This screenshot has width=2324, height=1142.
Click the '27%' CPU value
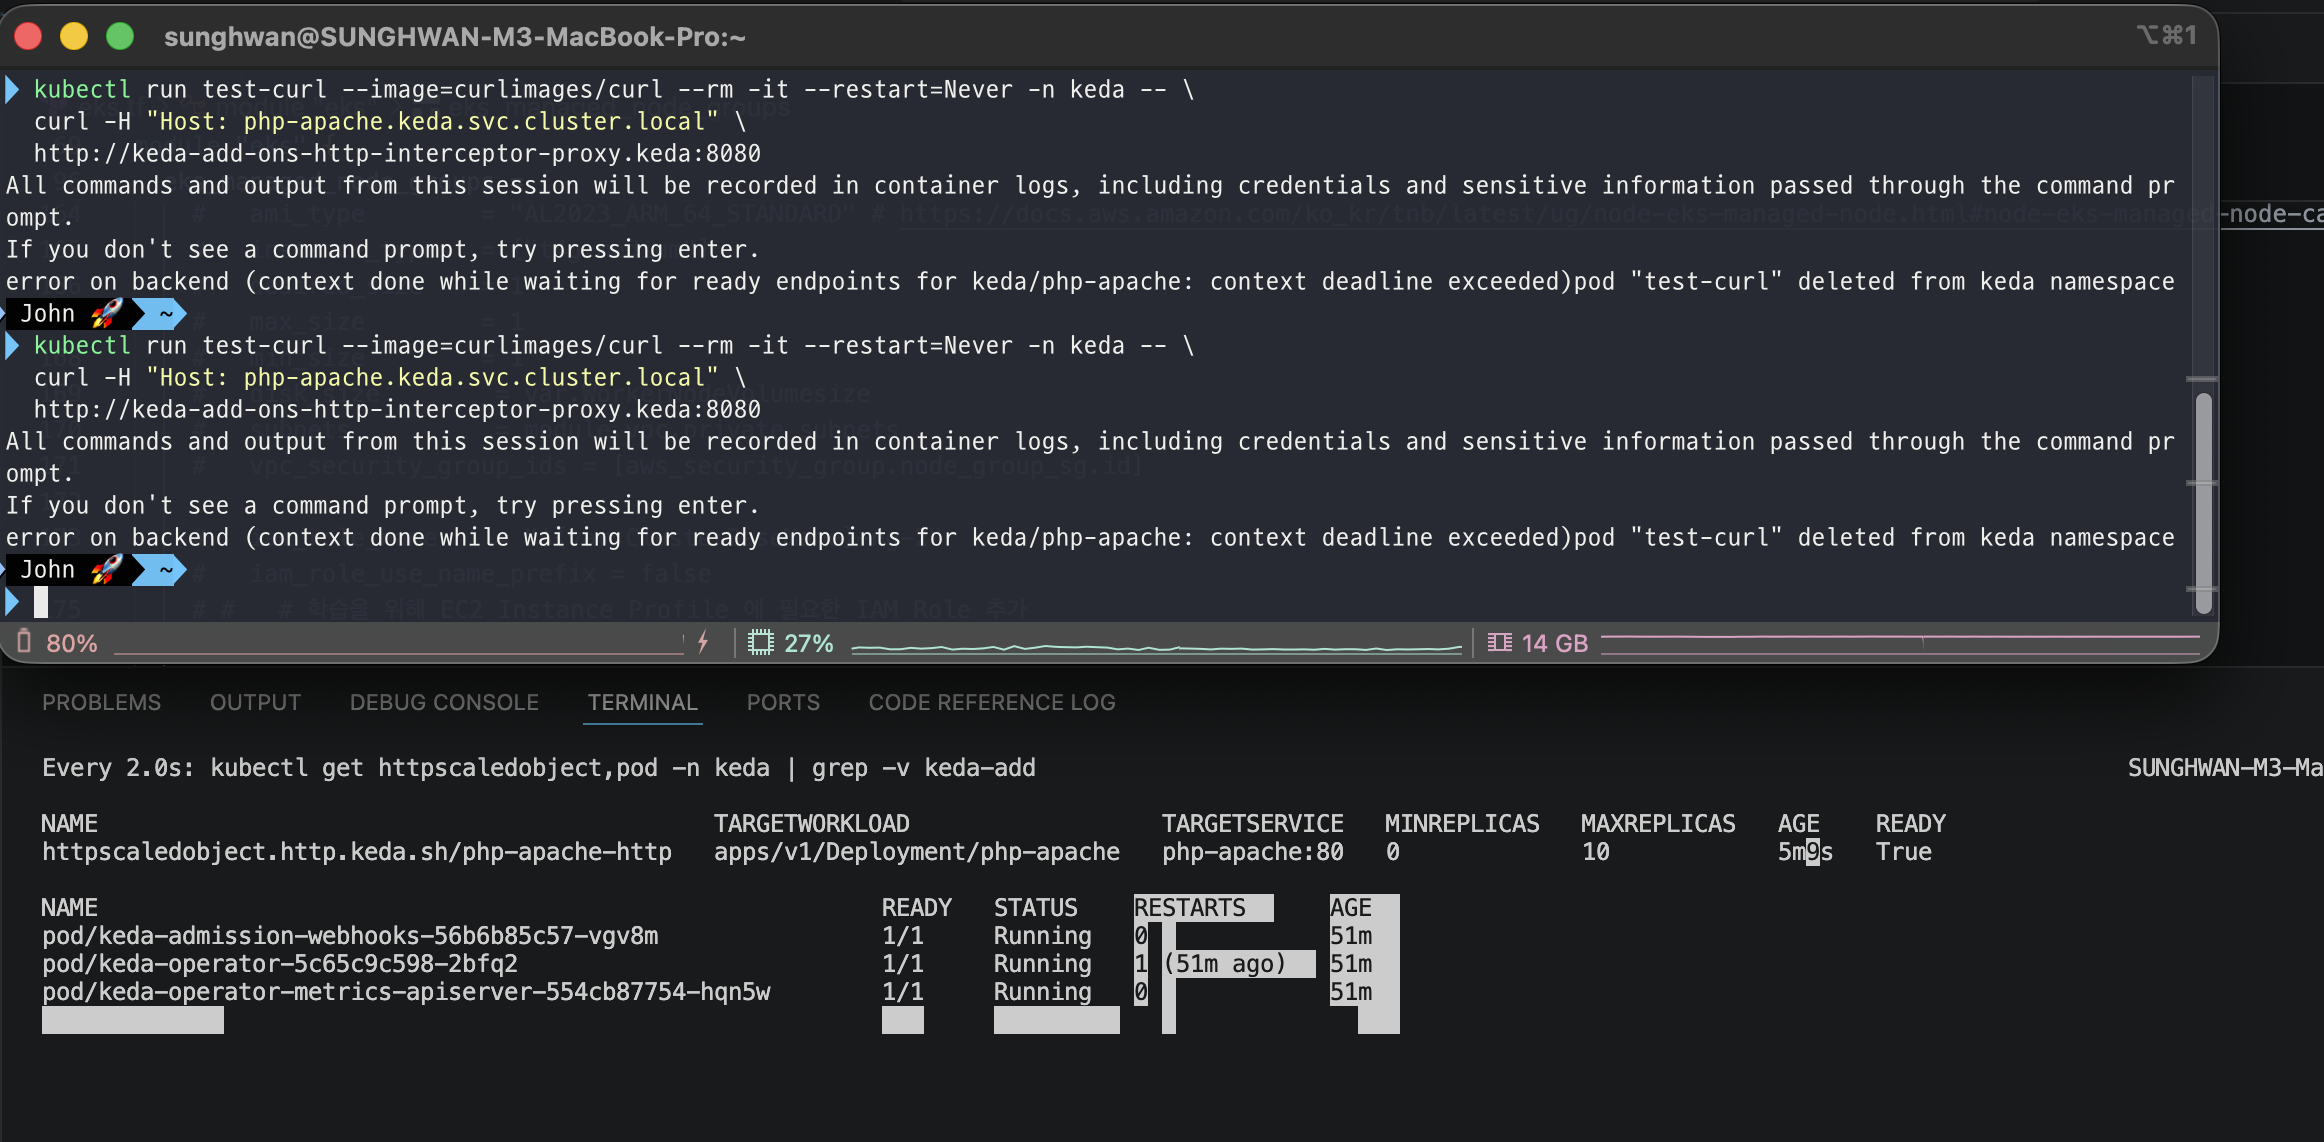coord(808,643)
